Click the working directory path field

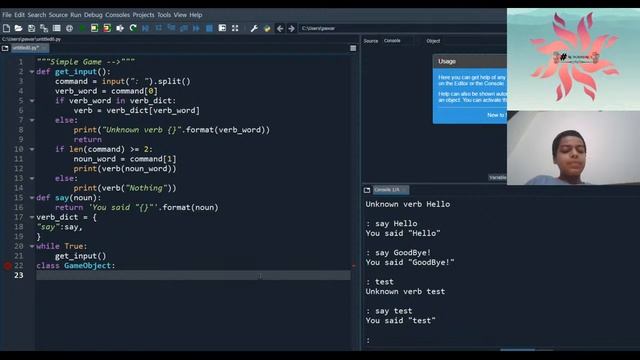(402, 28)
